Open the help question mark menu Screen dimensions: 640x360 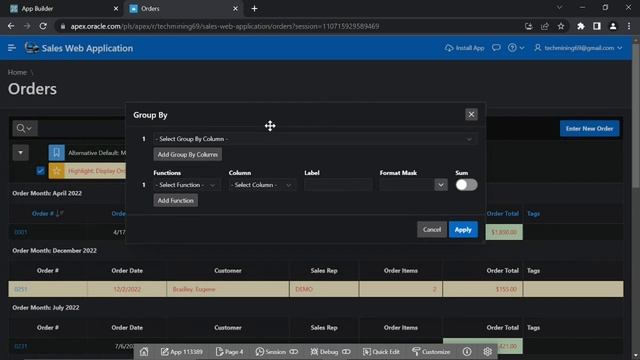point(516,48)
